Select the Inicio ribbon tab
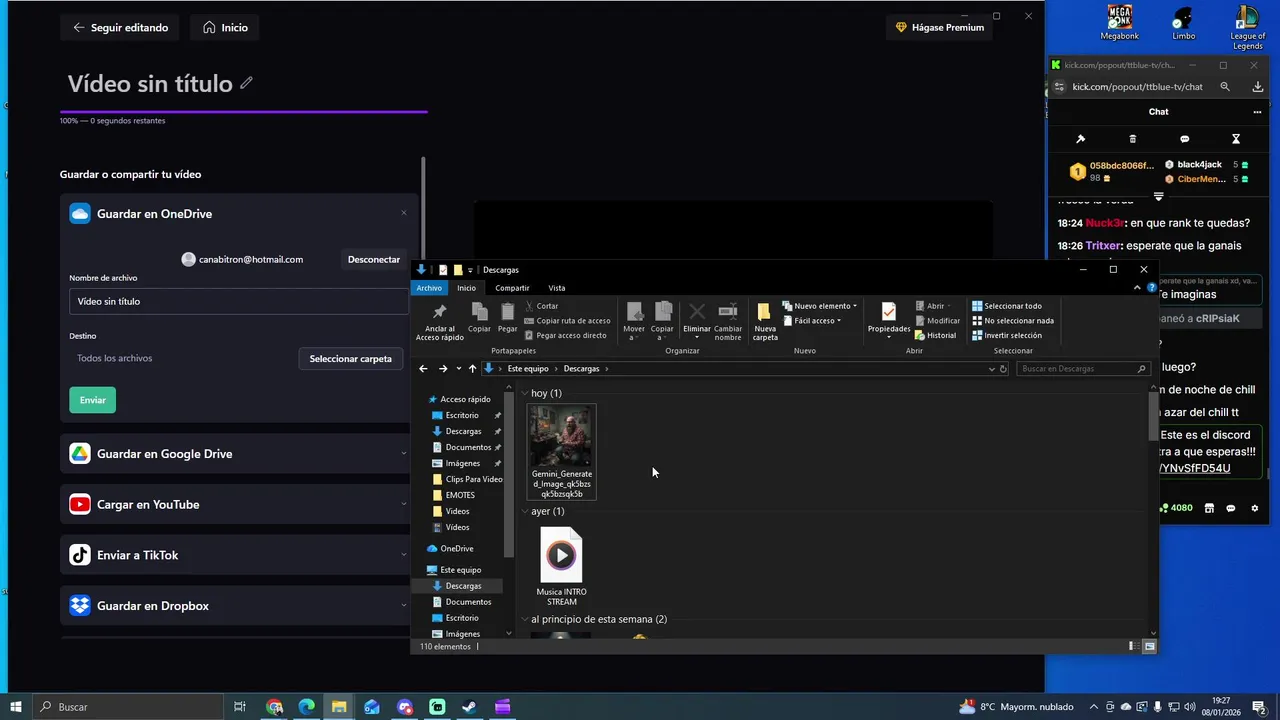This screenshot has width=1280, height=720. [x=467, y=288]
